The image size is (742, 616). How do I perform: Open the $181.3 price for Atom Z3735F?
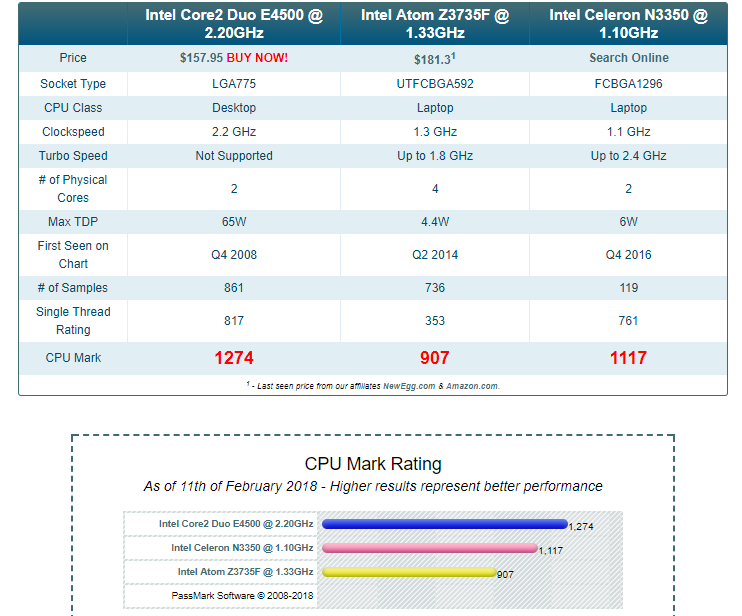click(434, 59)
